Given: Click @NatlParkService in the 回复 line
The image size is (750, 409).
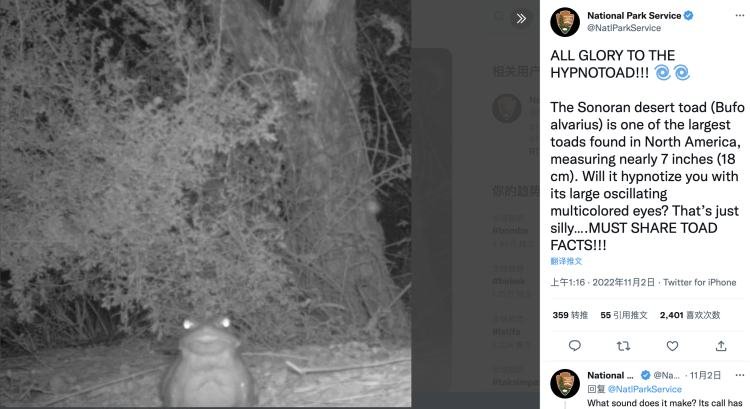Looking at the screenshot, I should tap(644, 389).
